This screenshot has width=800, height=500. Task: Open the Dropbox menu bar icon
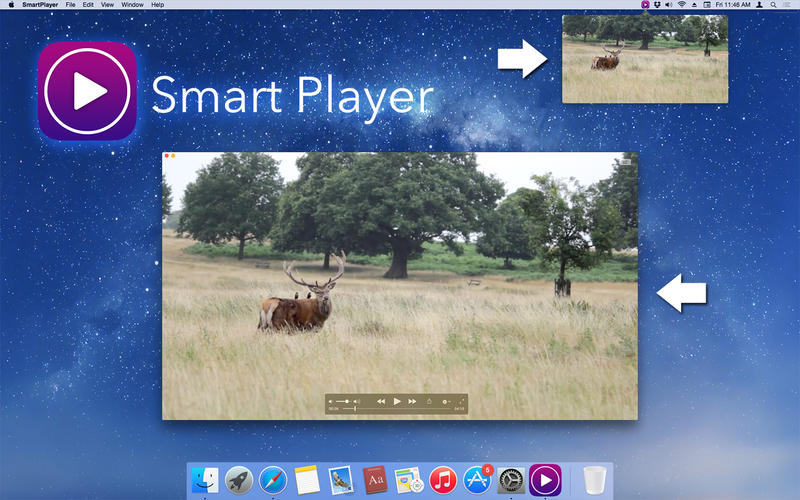tap(658, 5)
